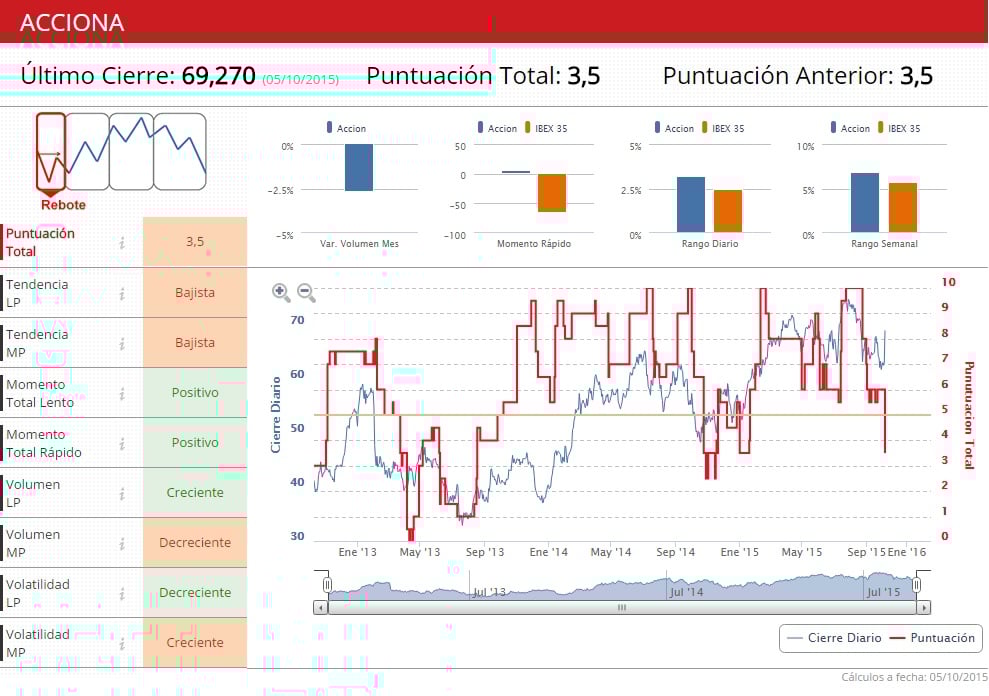Select the Rebote phase box in cycle diagram
The height and width of the screenshot is (696, 989).
pos(50,151)
